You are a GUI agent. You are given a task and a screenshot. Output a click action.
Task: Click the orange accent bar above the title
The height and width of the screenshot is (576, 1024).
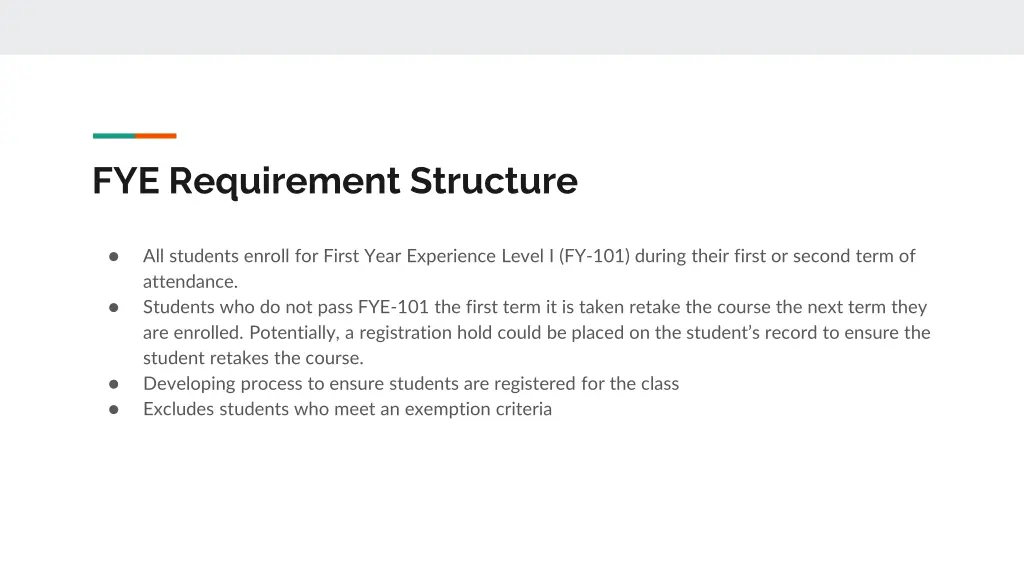tap(156, 136)
